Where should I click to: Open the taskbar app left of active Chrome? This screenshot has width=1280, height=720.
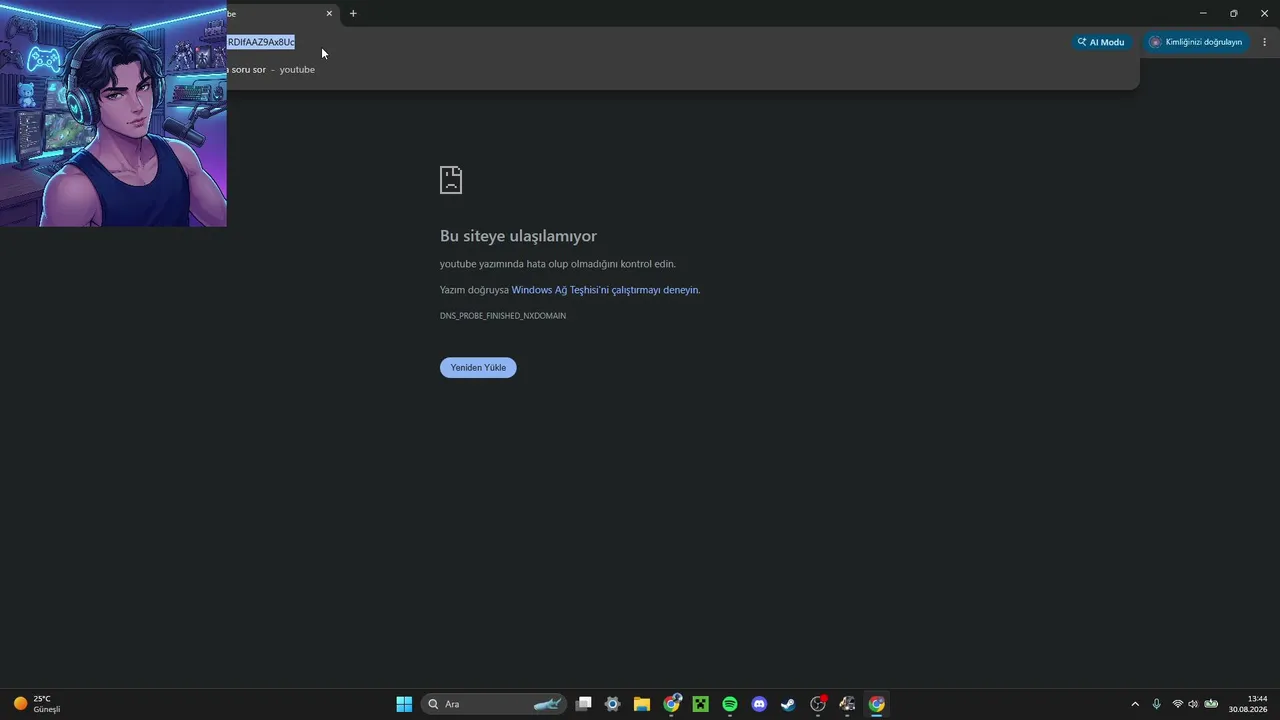coord(847,704)
